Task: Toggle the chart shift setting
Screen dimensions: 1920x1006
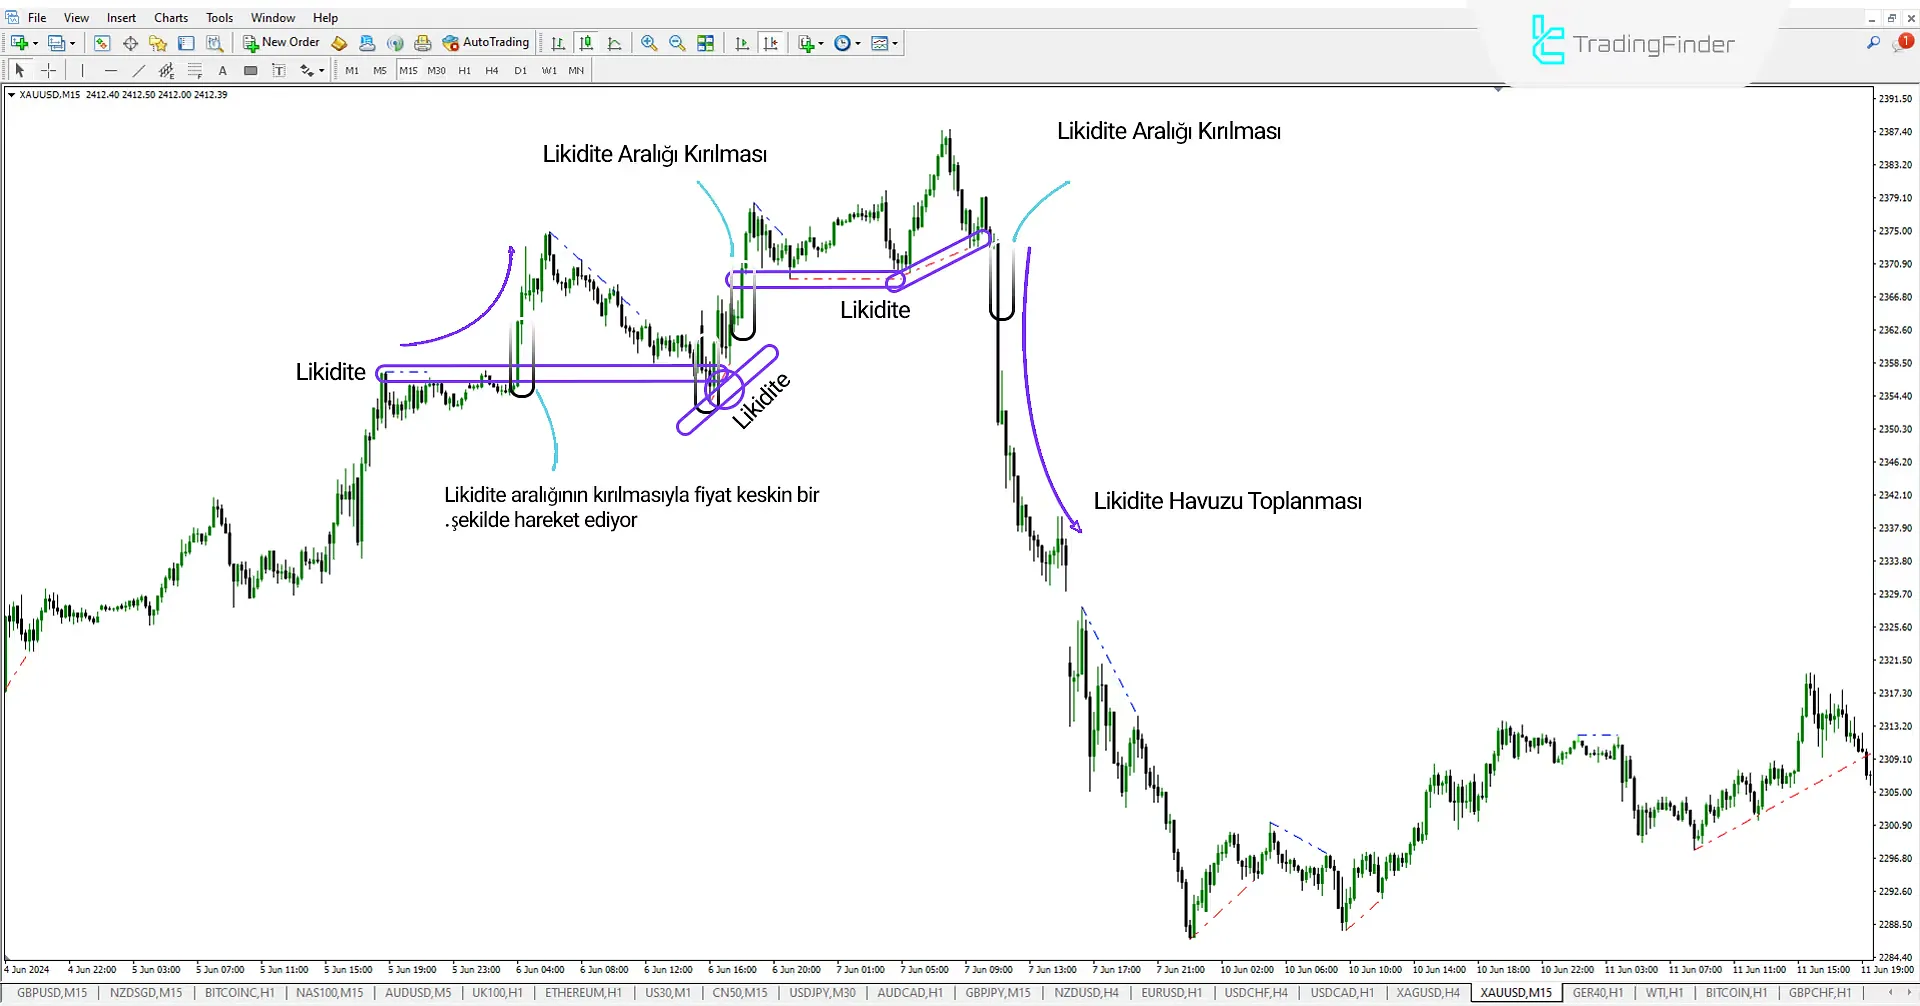Action: click(x=770, y=42)
